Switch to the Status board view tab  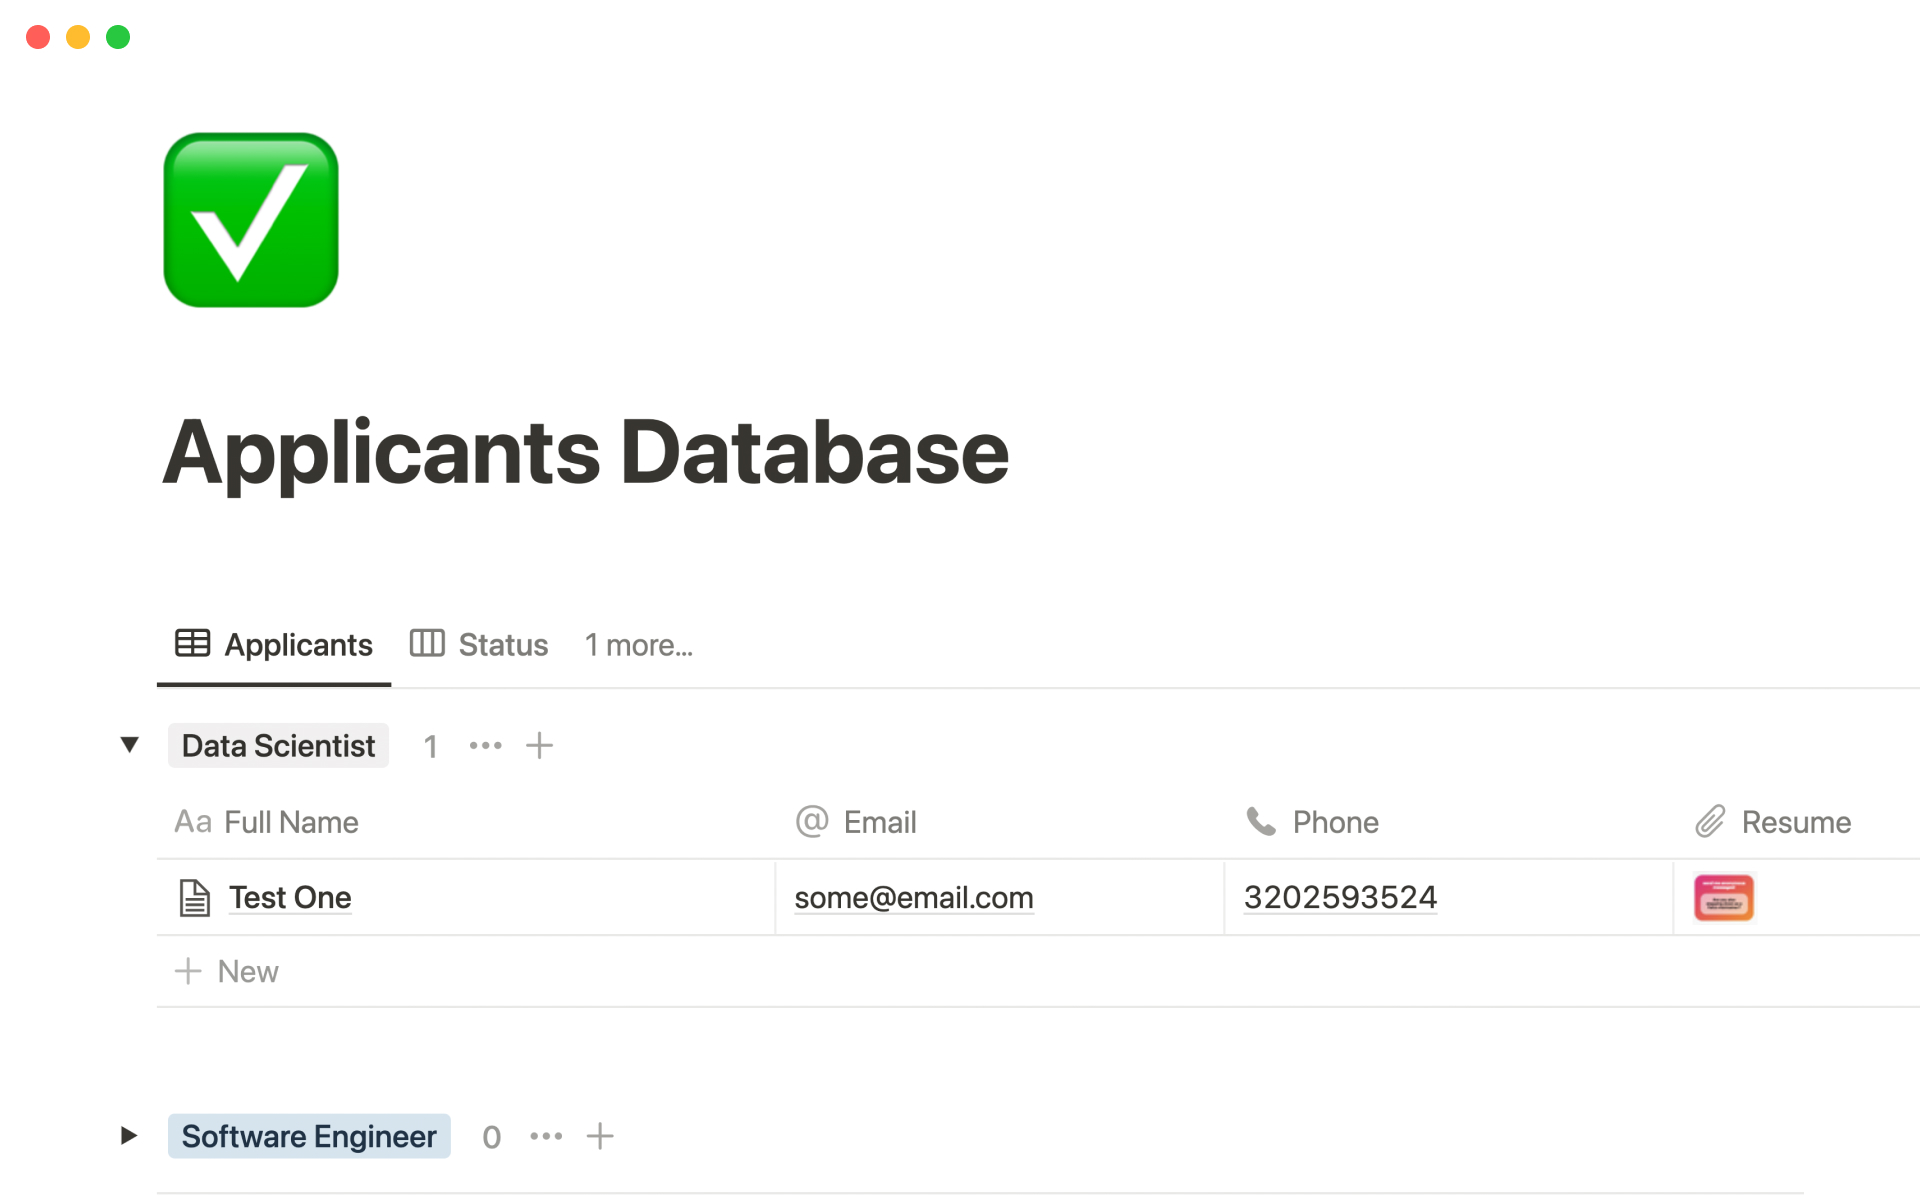(480, 645)
